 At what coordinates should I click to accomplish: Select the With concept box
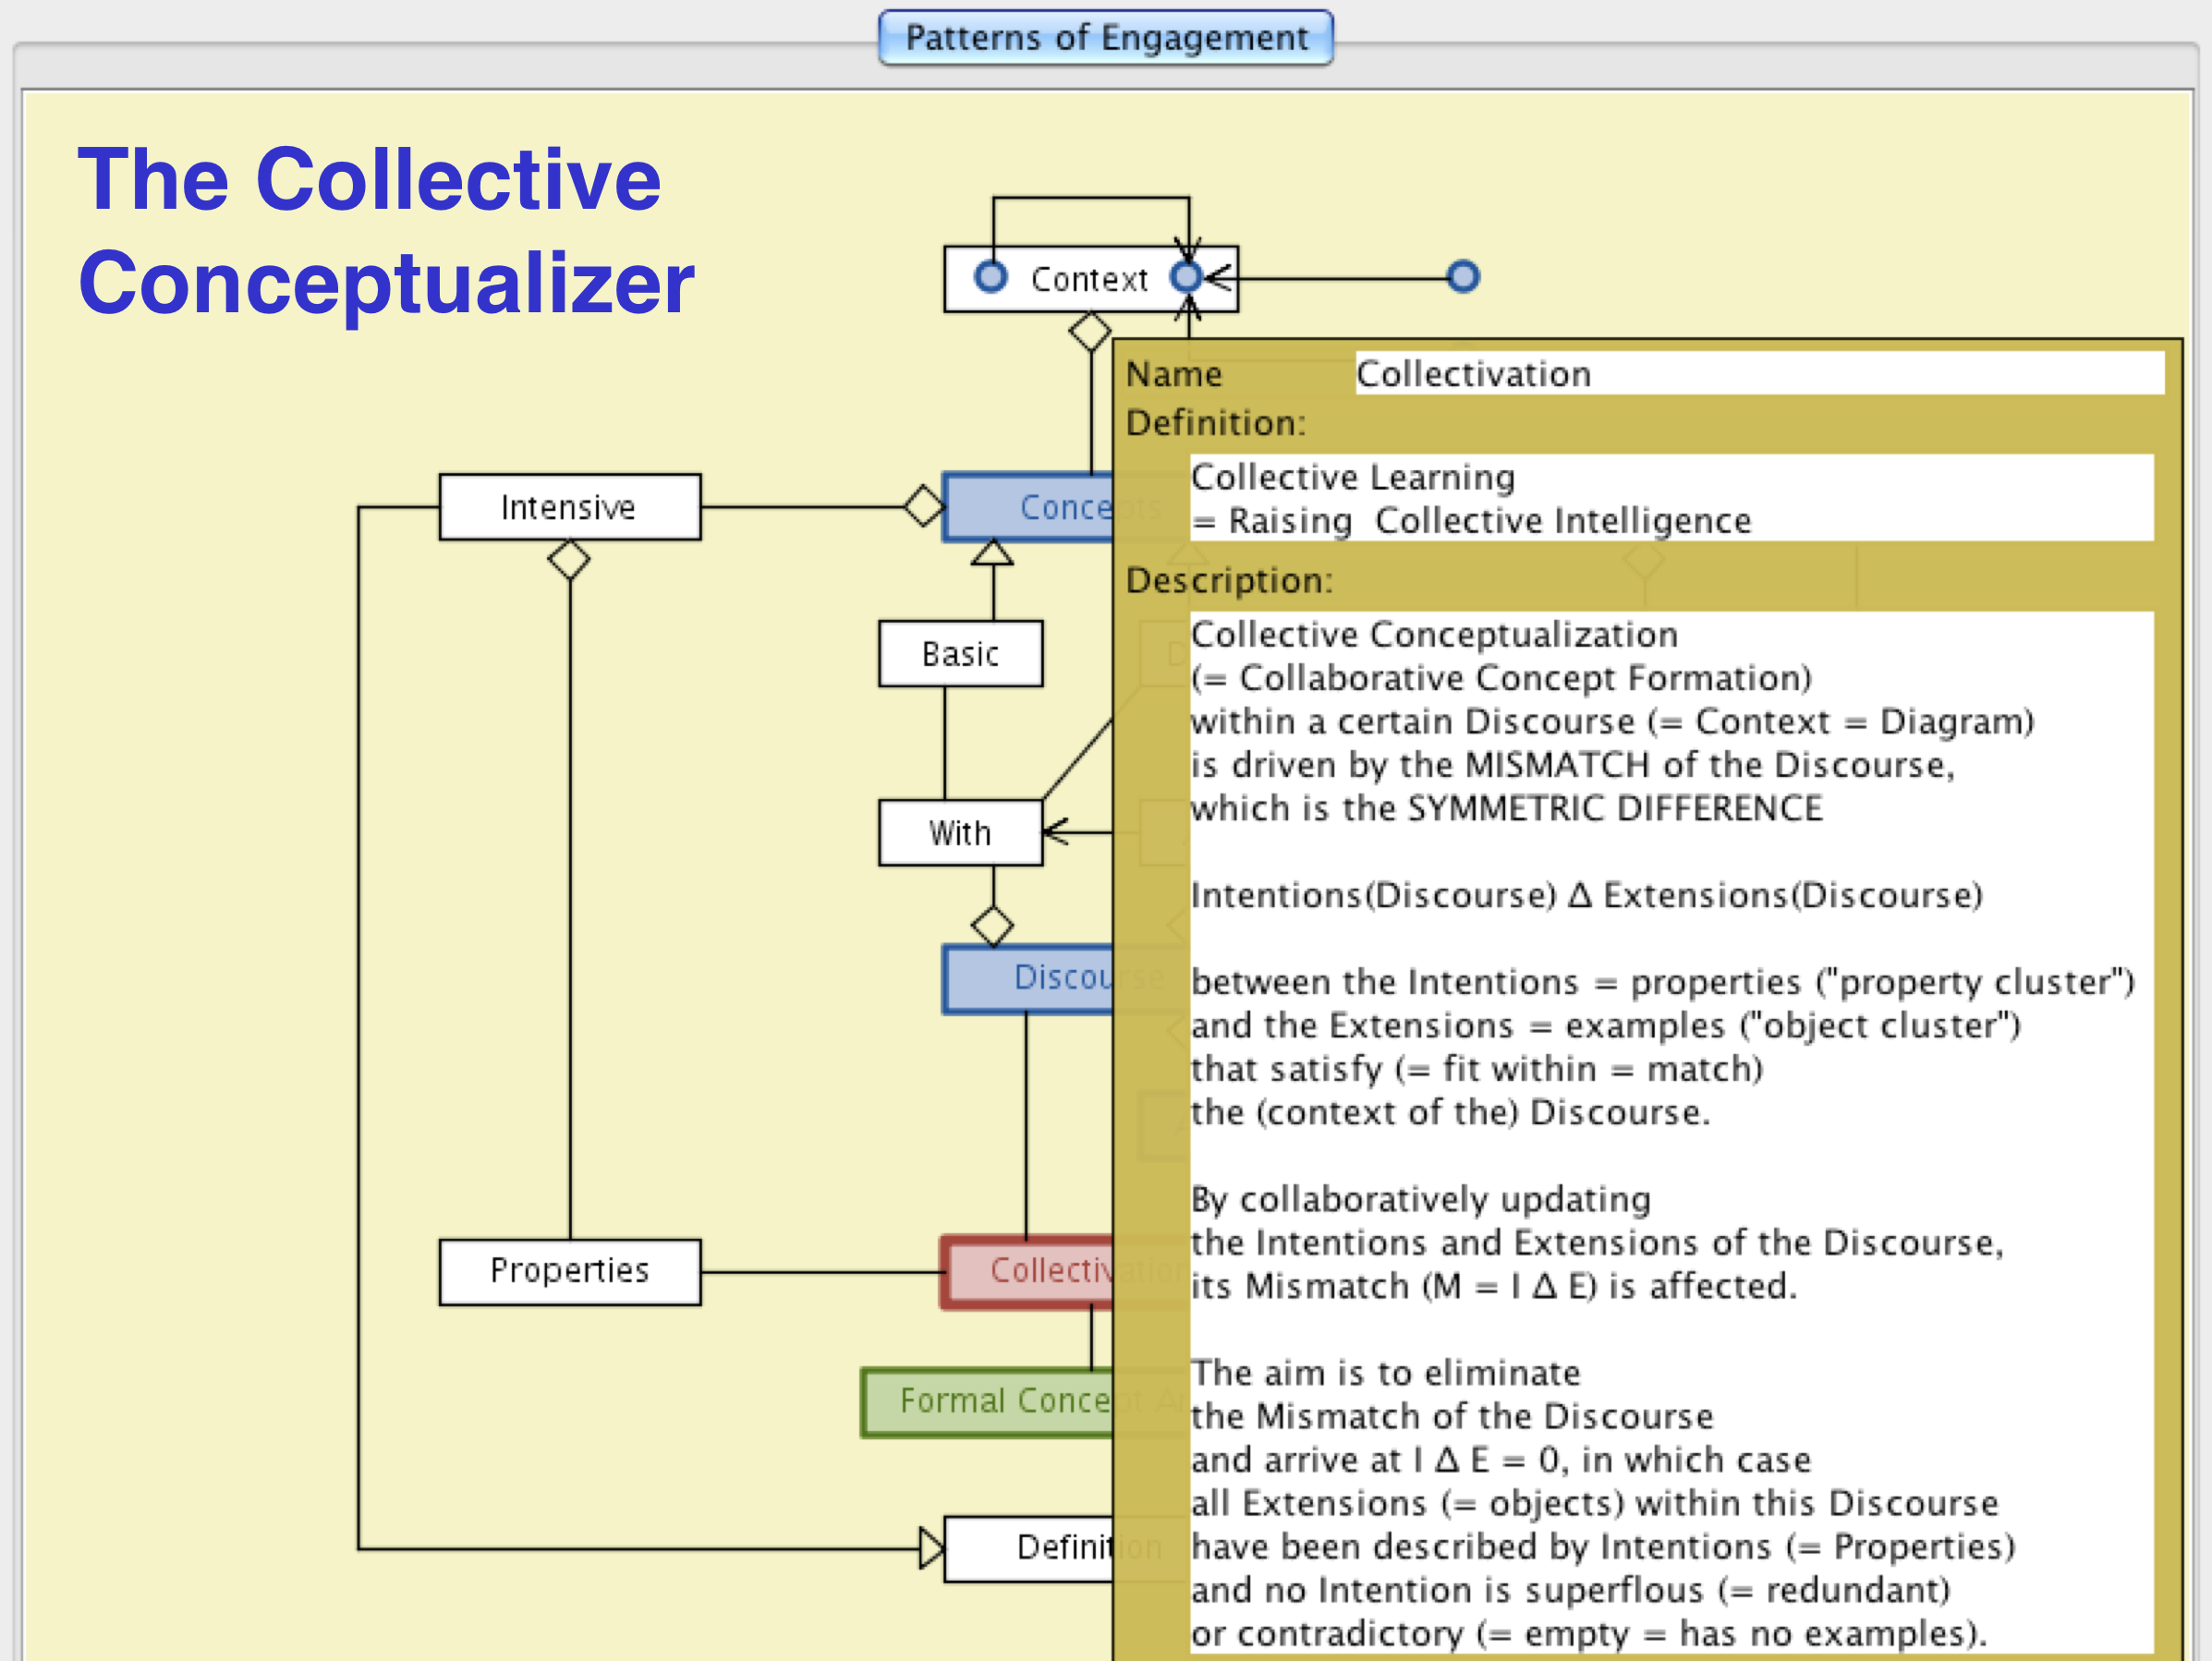coord(960,832)
